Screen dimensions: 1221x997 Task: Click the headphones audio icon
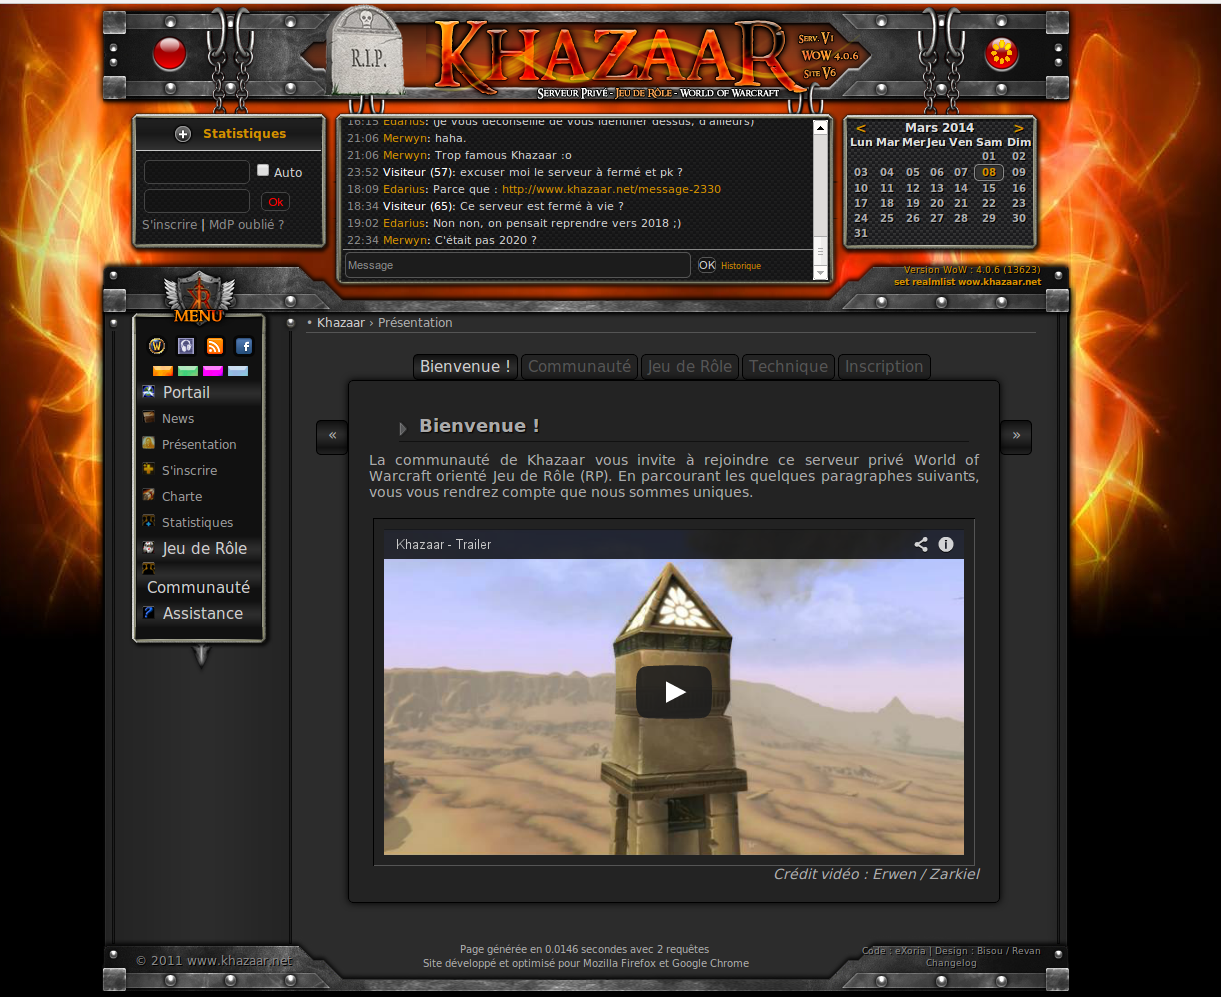click(x=186, y=346)
